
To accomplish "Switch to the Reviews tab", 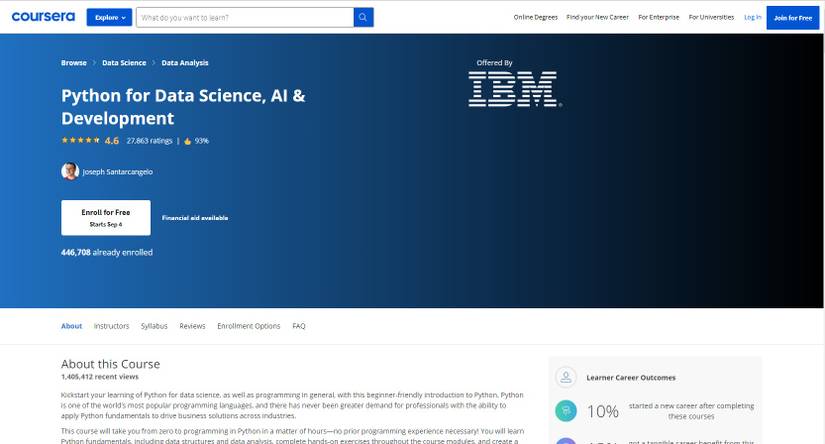I will (192, 326).
